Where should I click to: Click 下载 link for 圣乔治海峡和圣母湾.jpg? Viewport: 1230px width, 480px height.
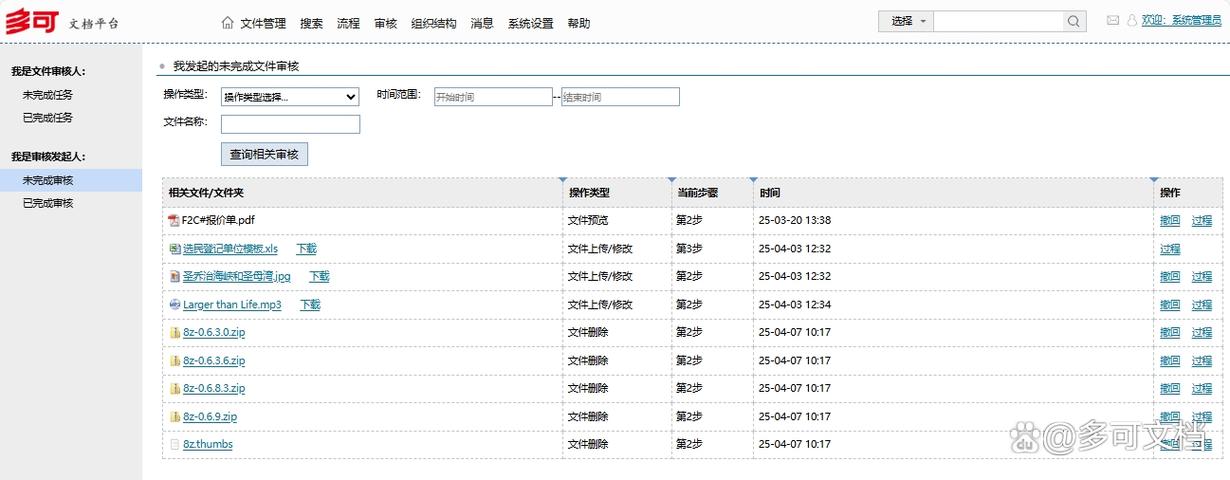coord(319,276)
